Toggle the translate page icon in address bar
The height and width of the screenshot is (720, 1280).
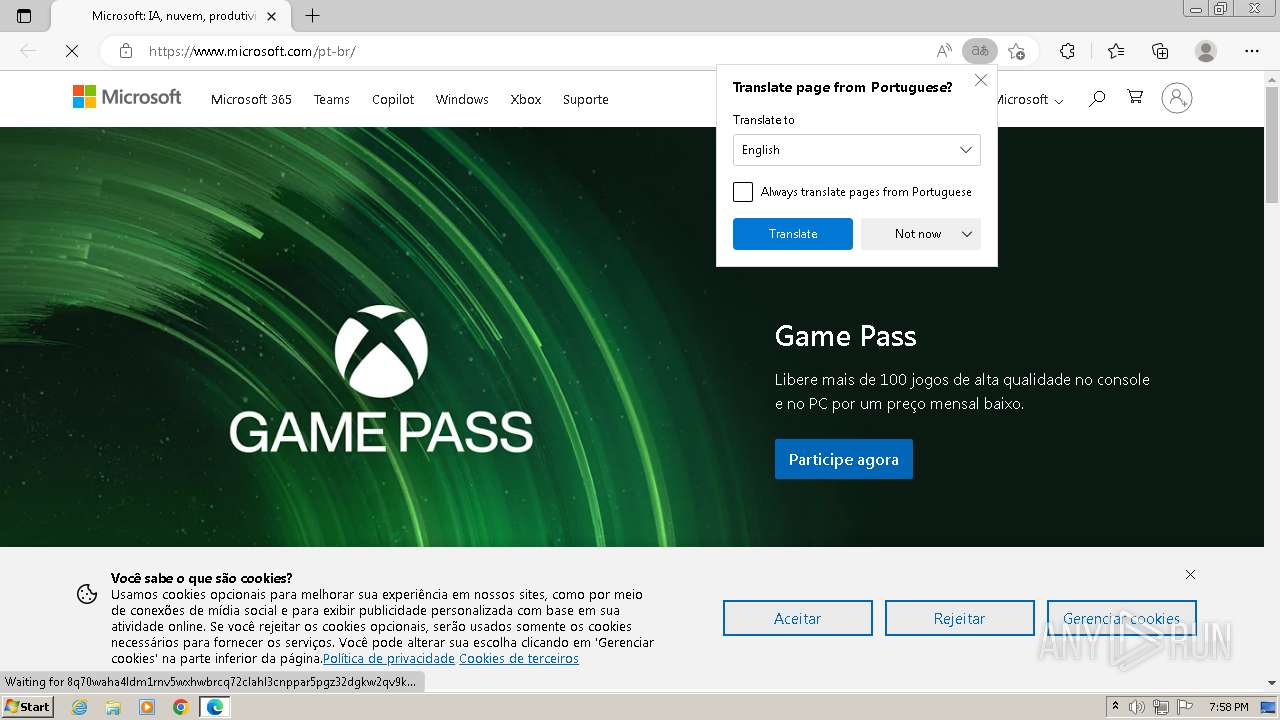(x=980, y=51)
